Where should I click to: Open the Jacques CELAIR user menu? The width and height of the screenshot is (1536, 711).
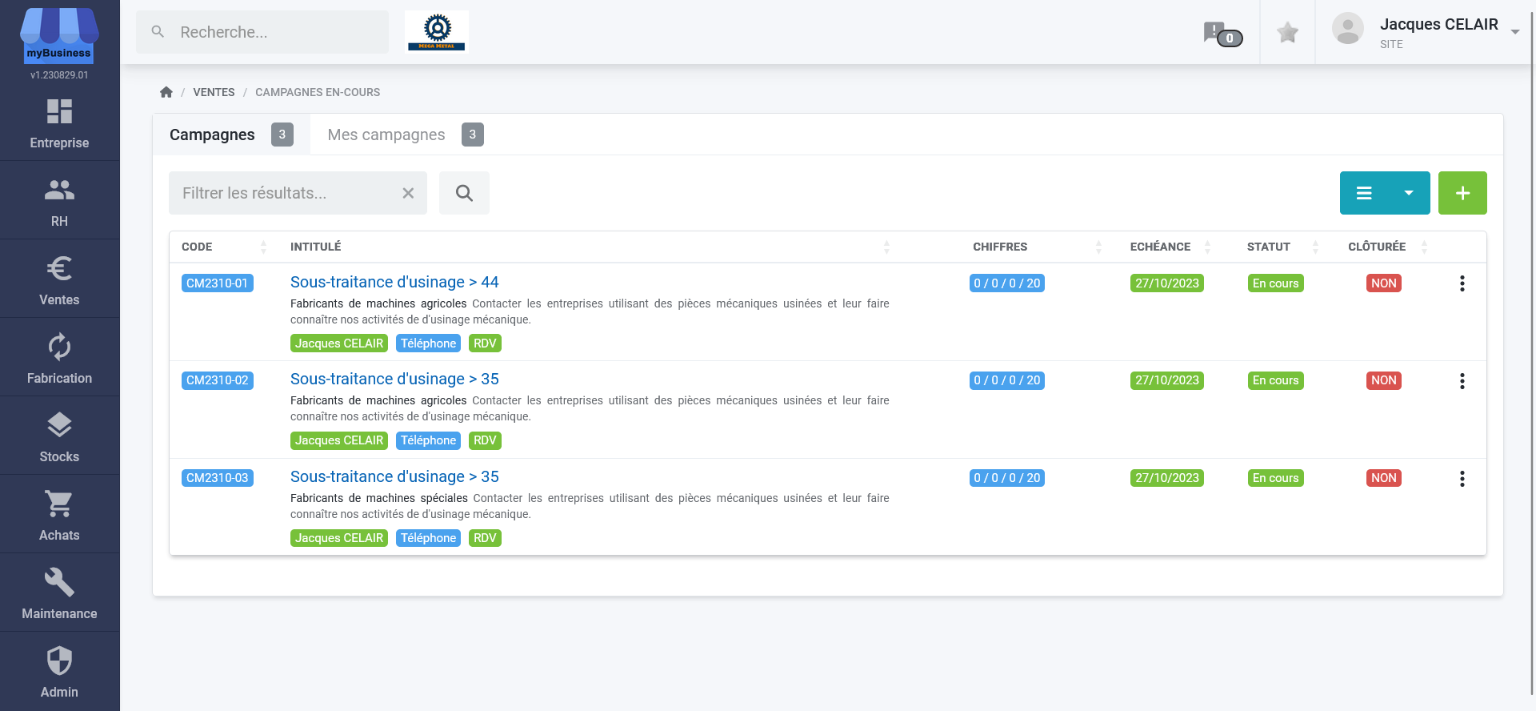point(1426,32)
